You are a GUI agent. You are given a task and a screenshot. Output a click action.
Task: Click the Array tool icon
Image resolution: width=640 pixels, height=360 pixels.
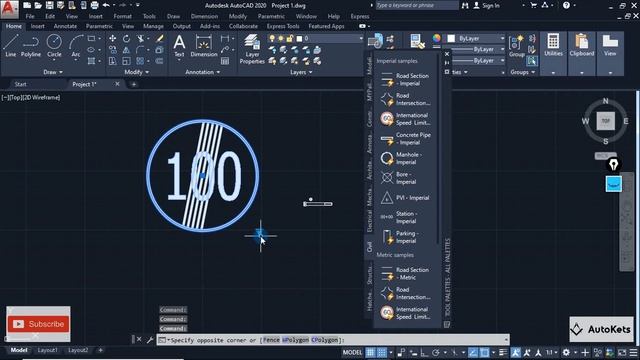pyautogui.click(x=140, y=61)
